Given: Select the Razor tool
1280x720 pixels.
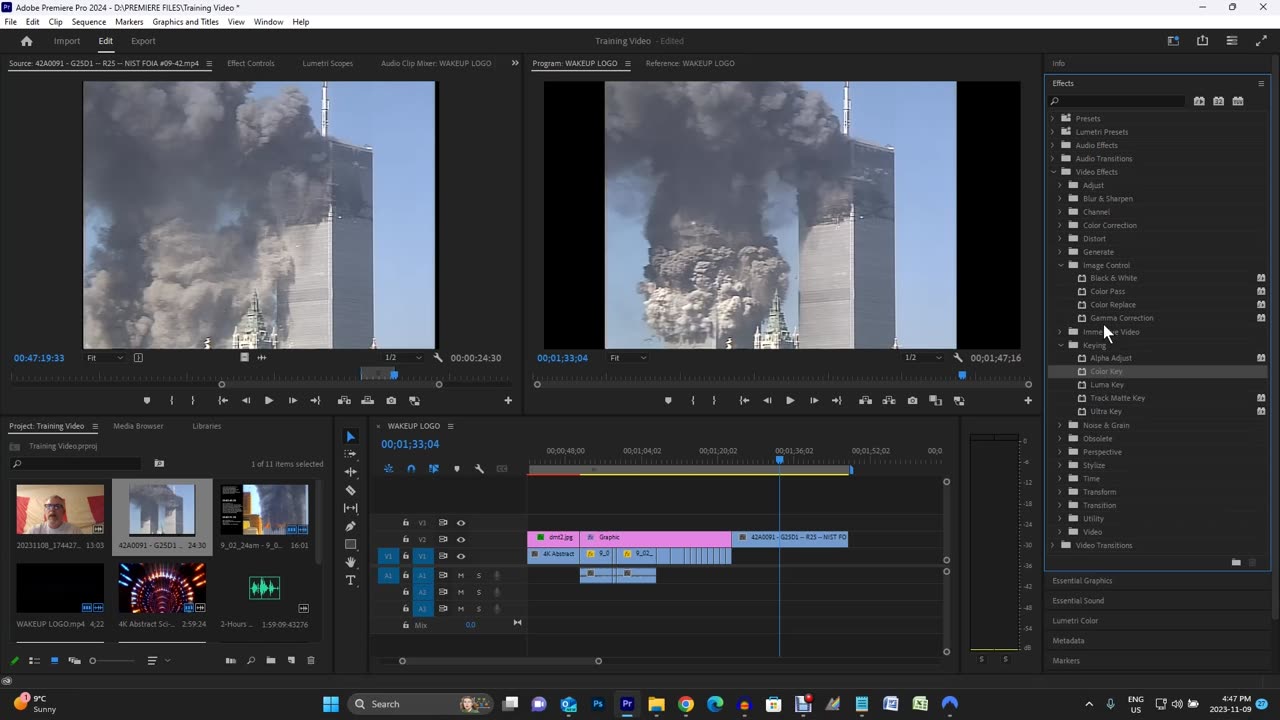Looking at the screenshot, I should click(x=350, y=490).
